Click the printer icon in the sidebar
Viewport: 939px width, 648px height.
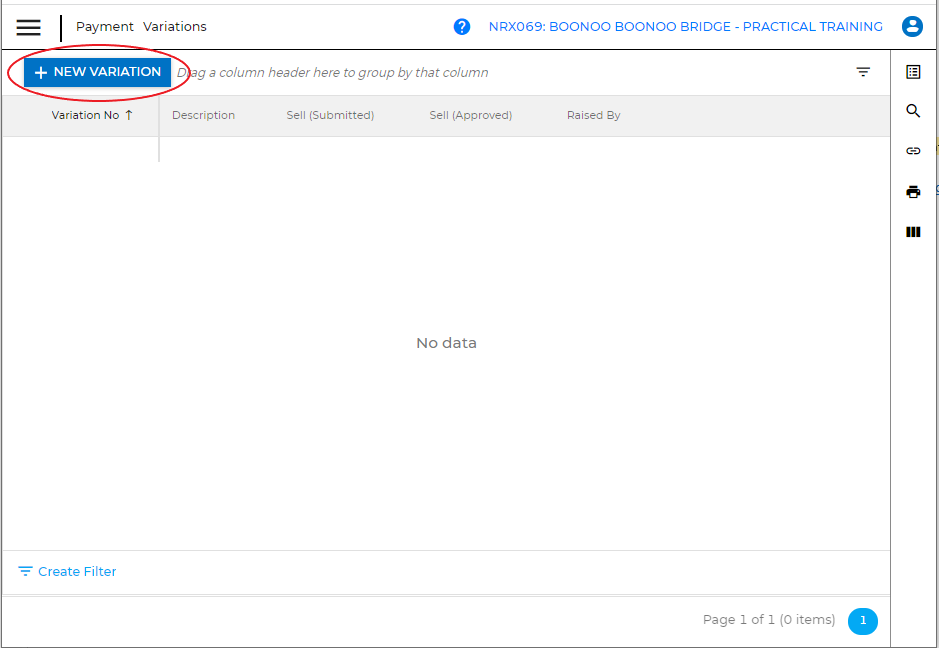(913, 192)
